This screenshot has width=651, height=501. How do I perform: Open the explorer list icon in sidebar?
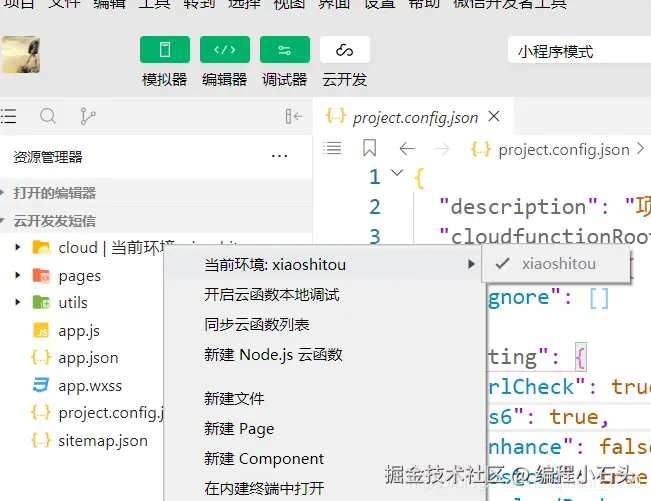tap(8, 116)
